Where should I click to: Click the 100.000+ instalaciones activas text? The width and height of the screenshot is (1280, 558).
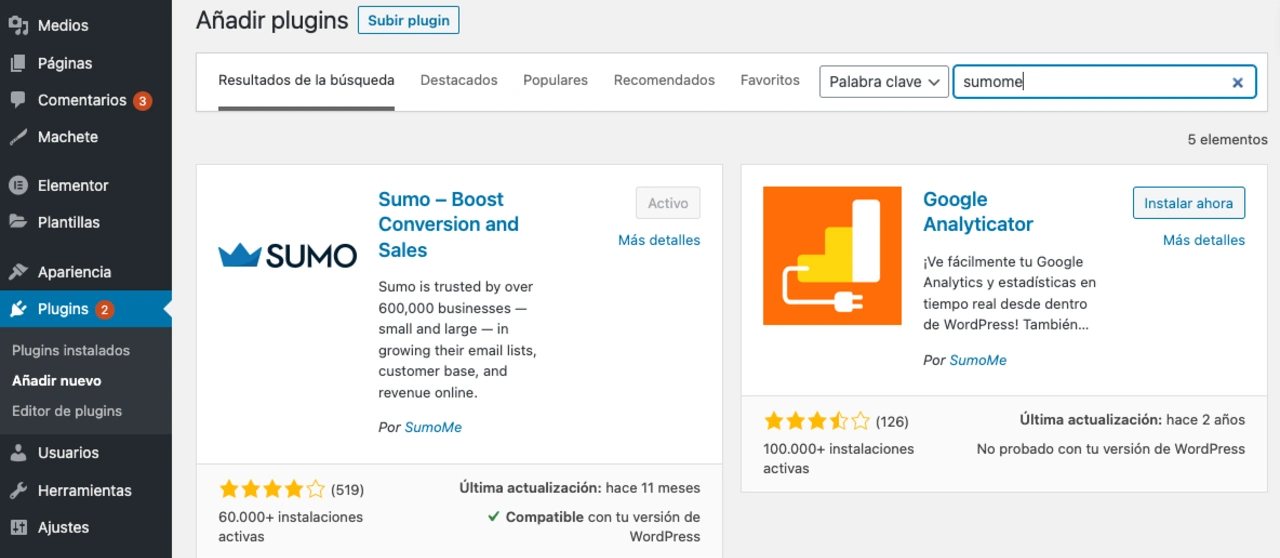(838, 458)
